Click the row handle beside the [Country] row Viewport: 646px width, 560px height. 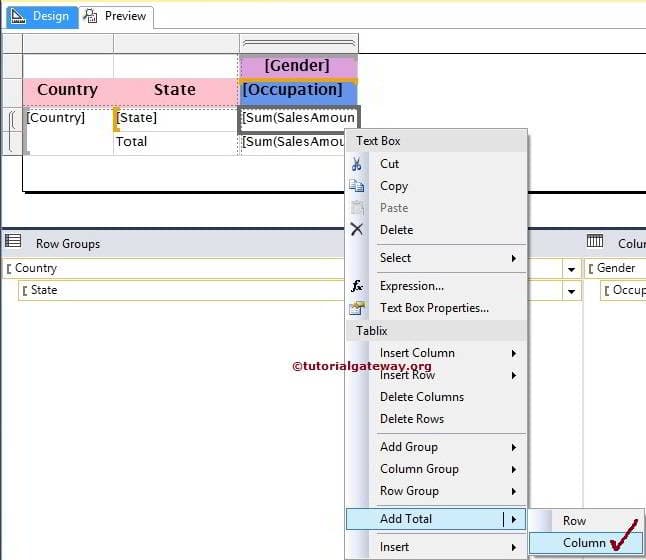coord(12,119)
